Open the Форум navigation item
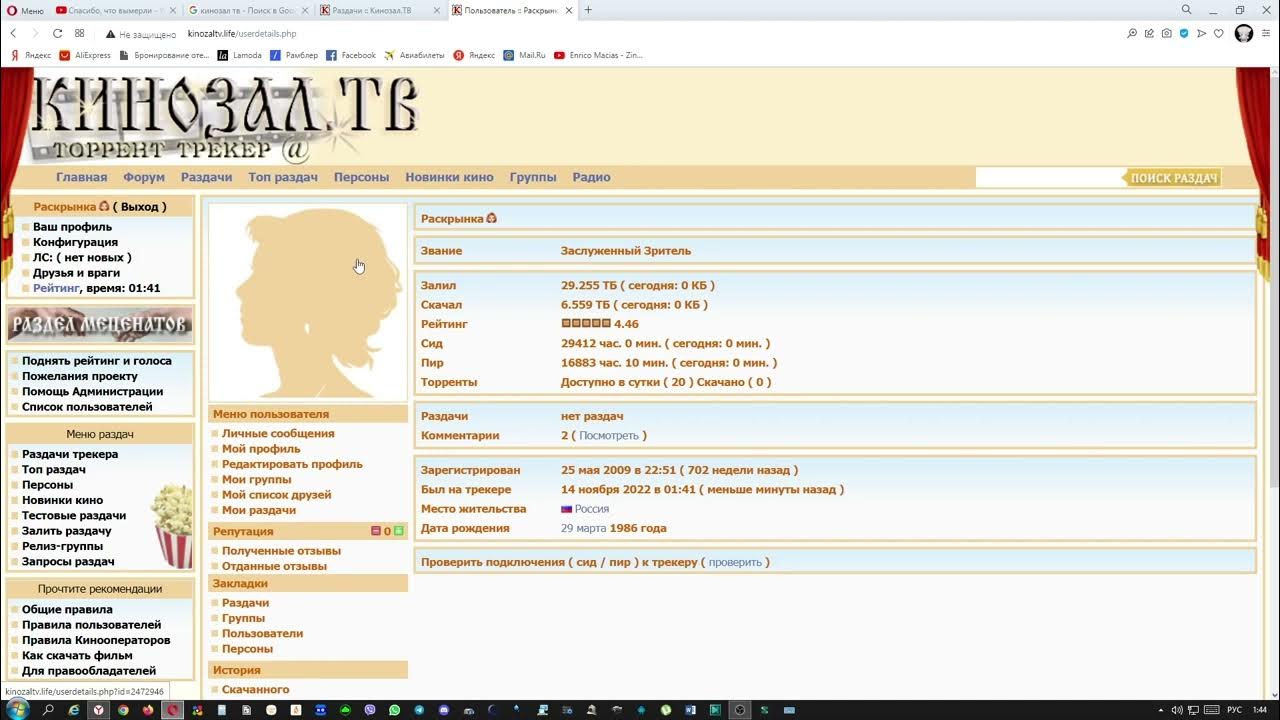Image resolution: width=1280 pixels, height=720 pixels. coord(144,177)
